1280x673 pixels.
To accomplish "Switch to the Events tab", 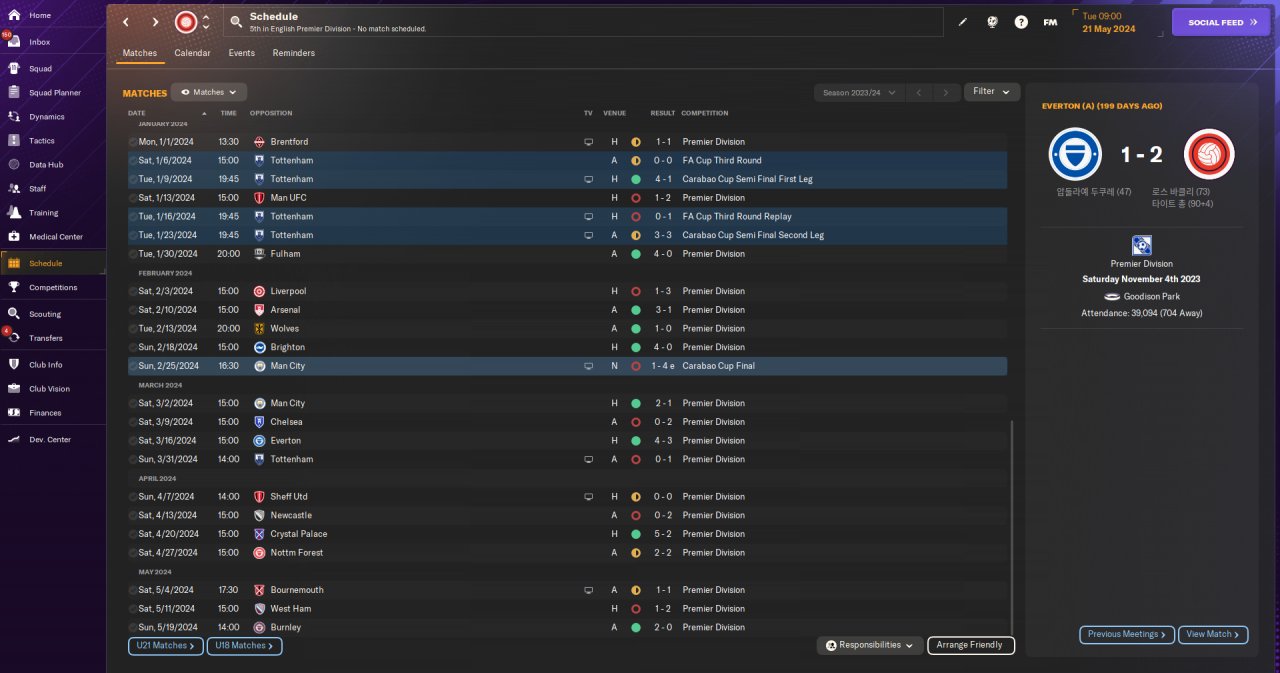I will pyautogui.click(x=241, y=53).
